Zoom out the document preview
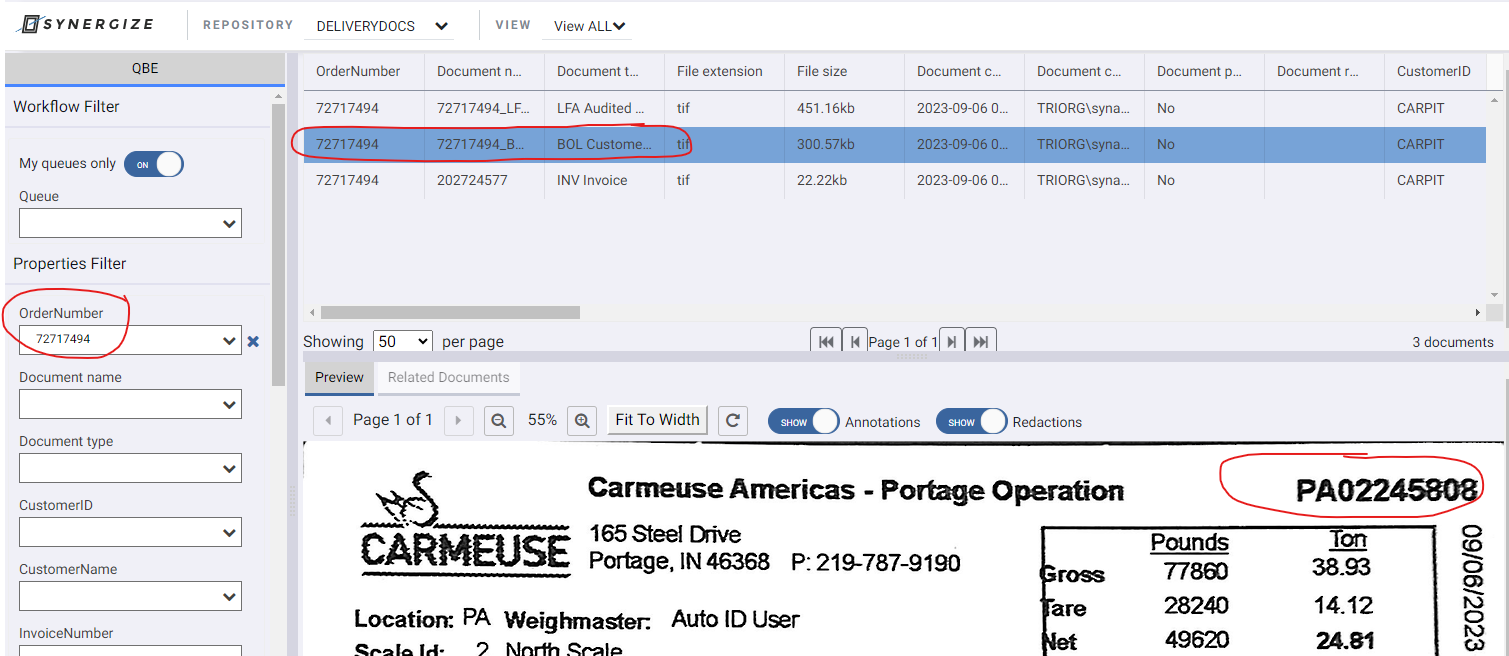Image resolution: width=1509 pixels, height=656 pixels. click(x=498, y=421)
